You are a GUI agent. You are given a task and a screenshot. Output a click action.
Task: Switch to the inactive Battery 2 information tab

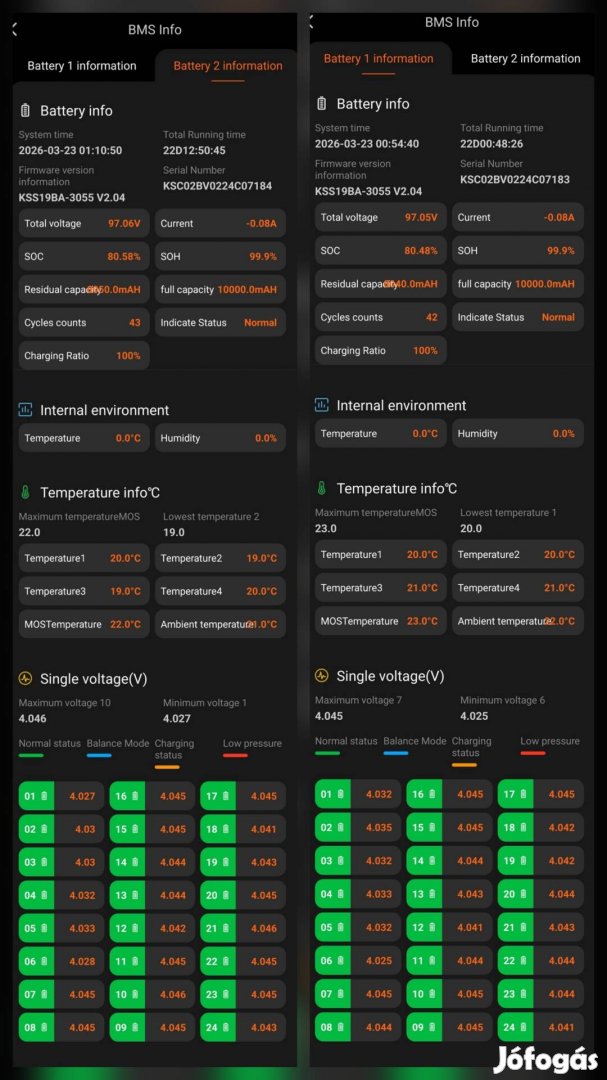click(525, 59)
